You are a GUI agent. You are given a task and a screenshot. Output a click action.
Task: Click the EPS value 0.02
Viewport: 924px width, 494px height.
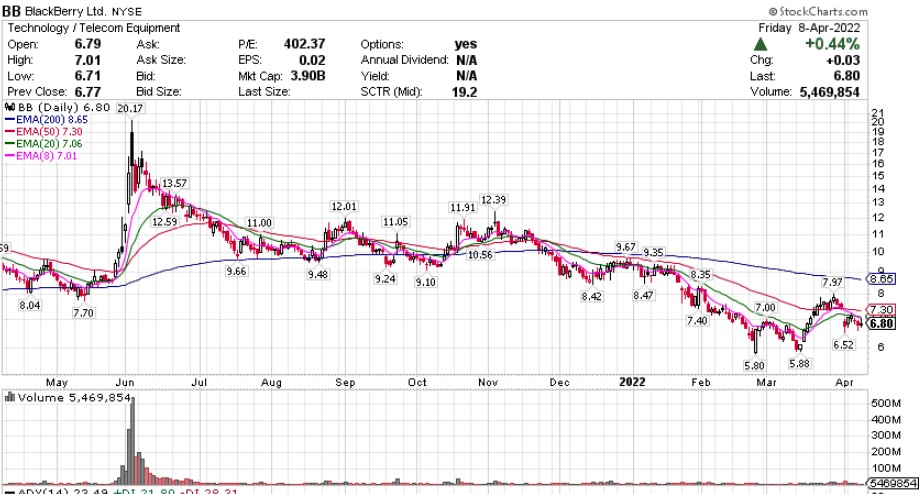313,60
